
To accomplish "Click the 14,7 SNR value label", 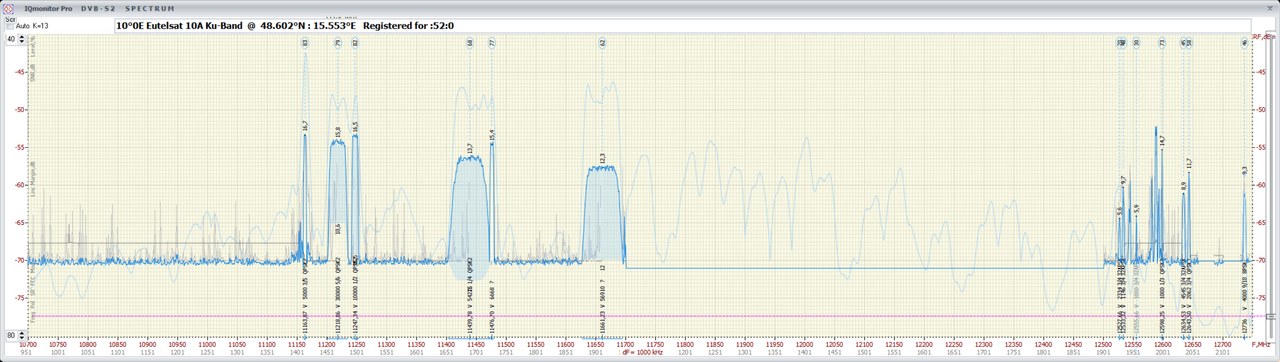I will pyautogui.click(x=1162, y=141).
